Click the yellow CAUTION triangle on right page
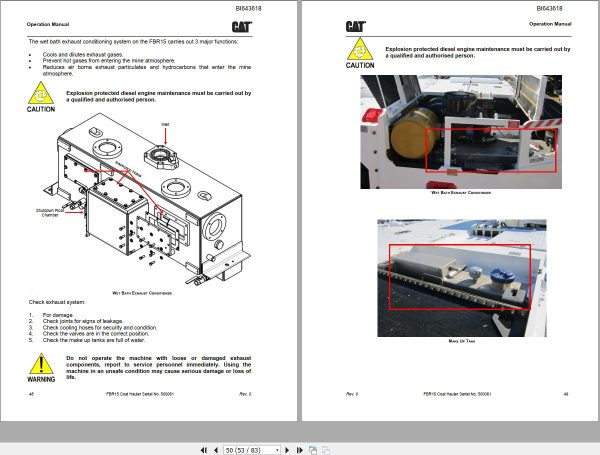 pos(360,49)
